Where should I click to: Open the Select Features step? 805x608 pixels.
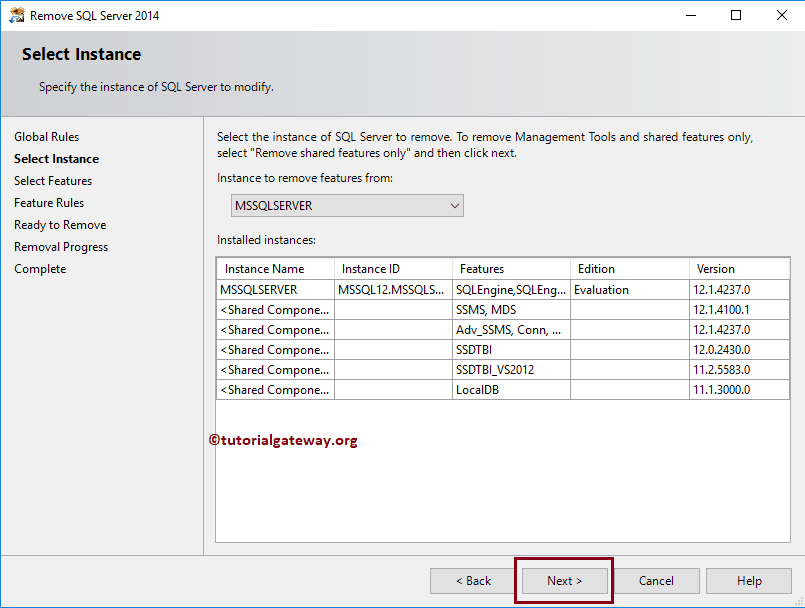(x=53, y=180)
